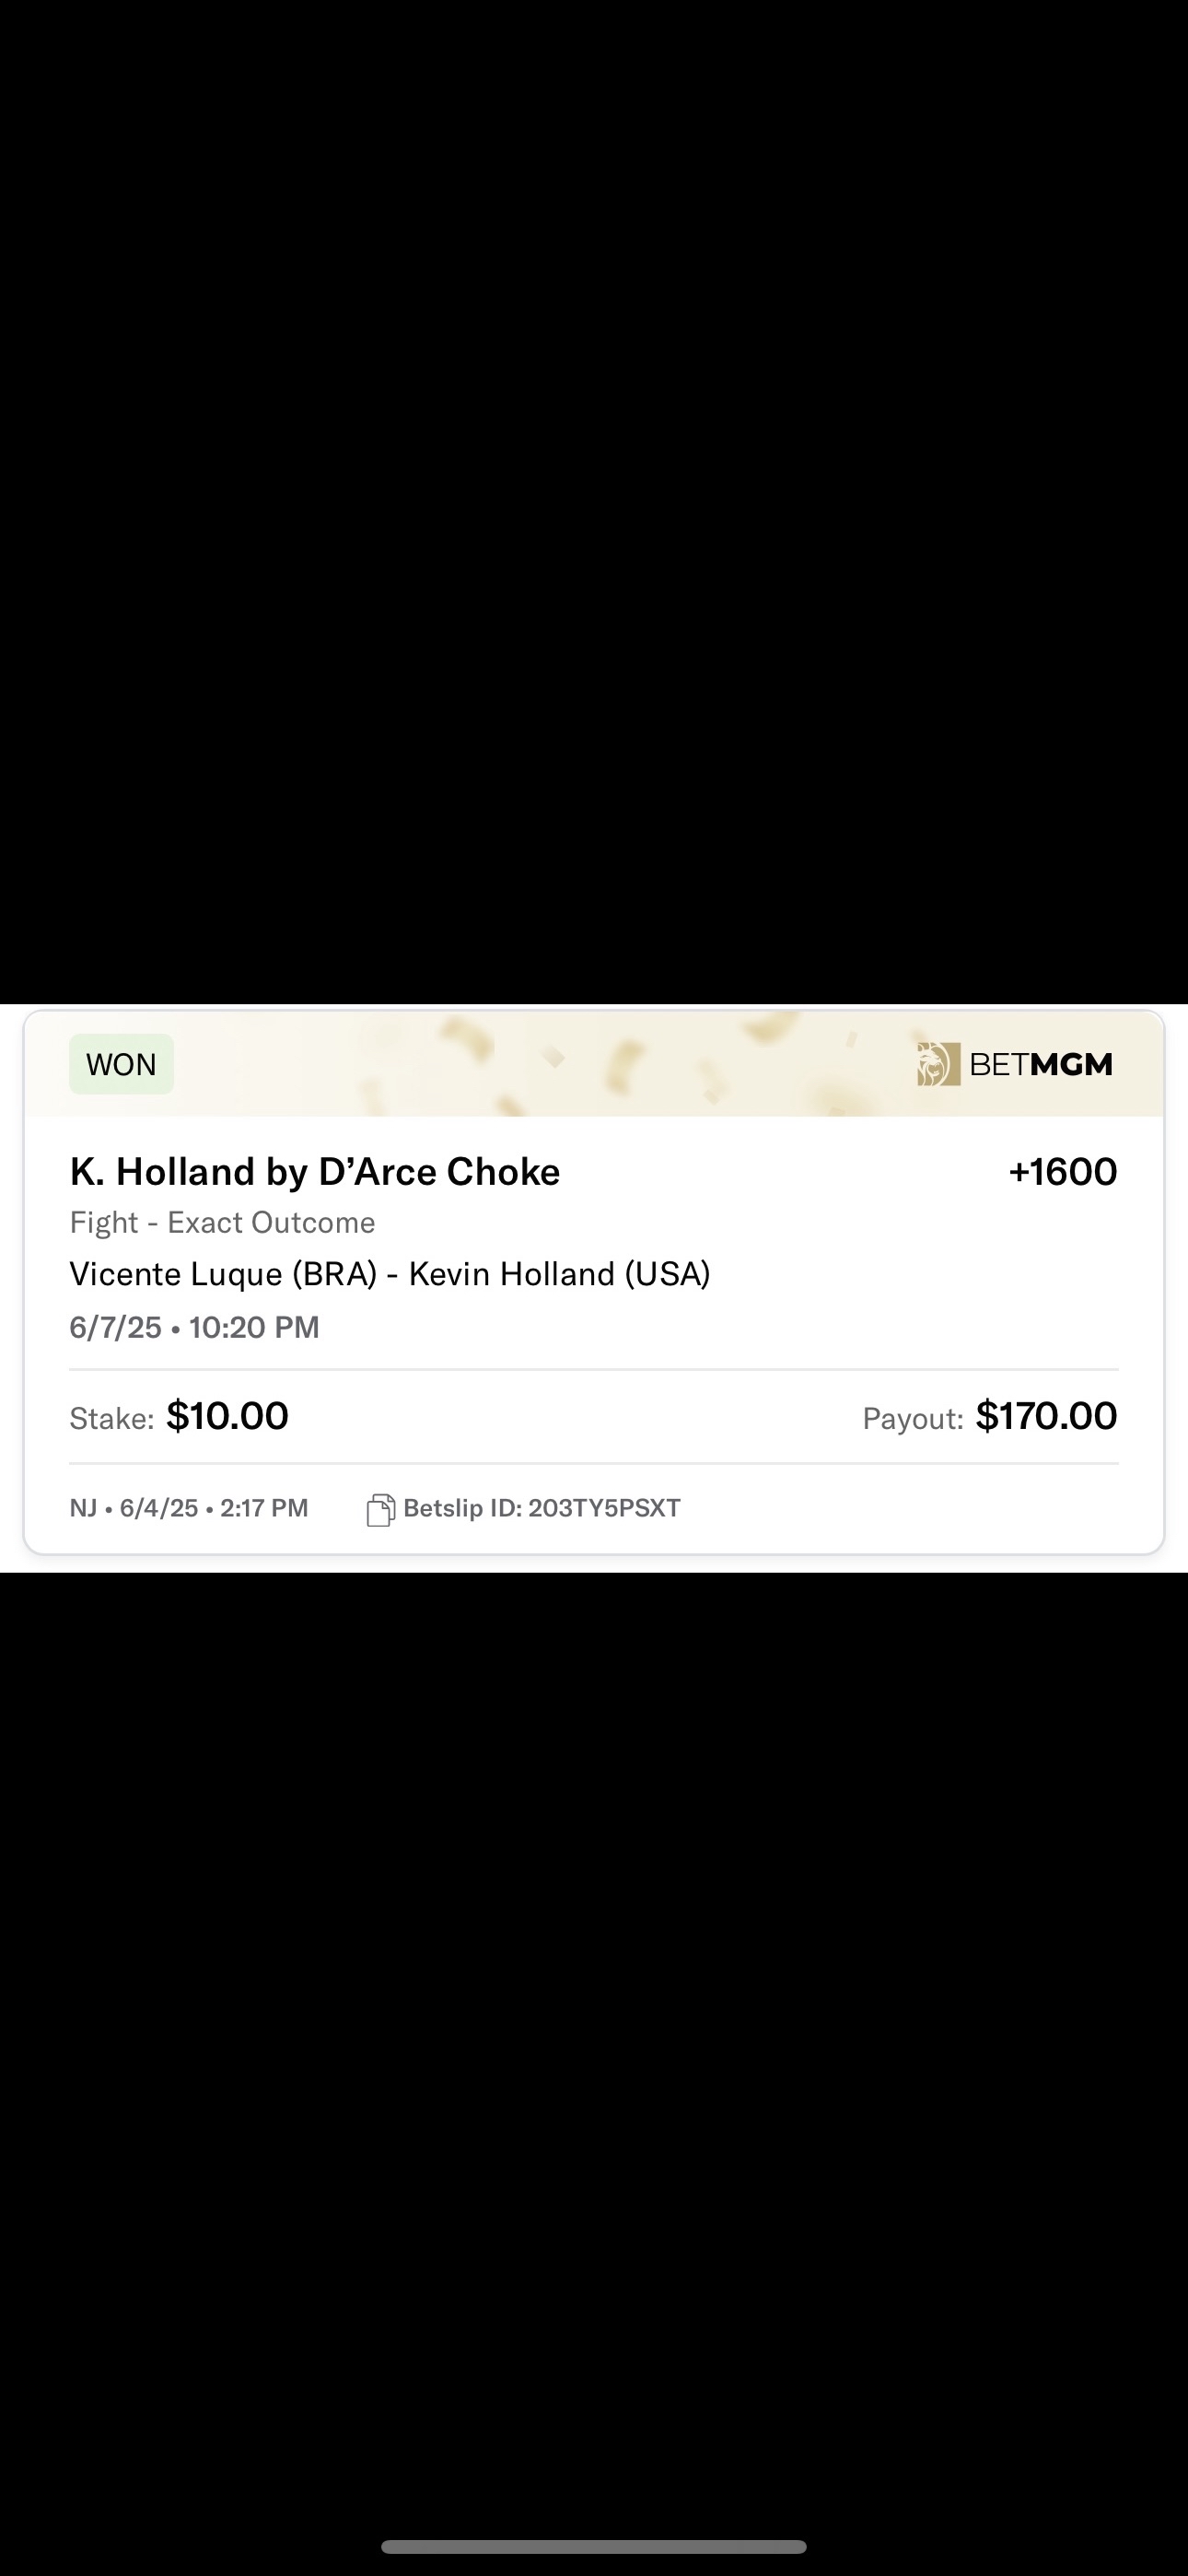The height and width of the screenshot is (2576, 1188).
Task: Tap the +1600 odds value
Action: point(1062,1172)
